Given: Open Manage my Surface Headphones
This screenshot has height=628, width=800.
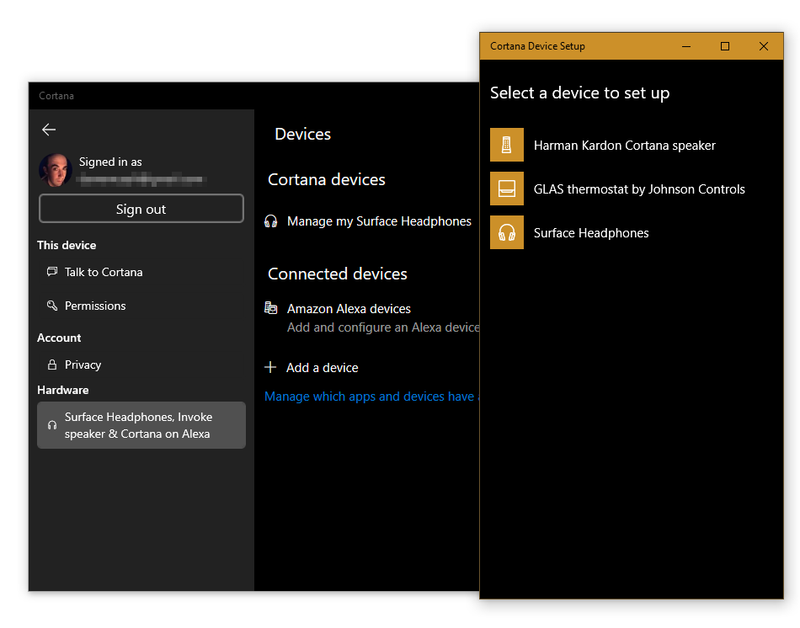Looking at the screenshot, I should click(379, 221).
